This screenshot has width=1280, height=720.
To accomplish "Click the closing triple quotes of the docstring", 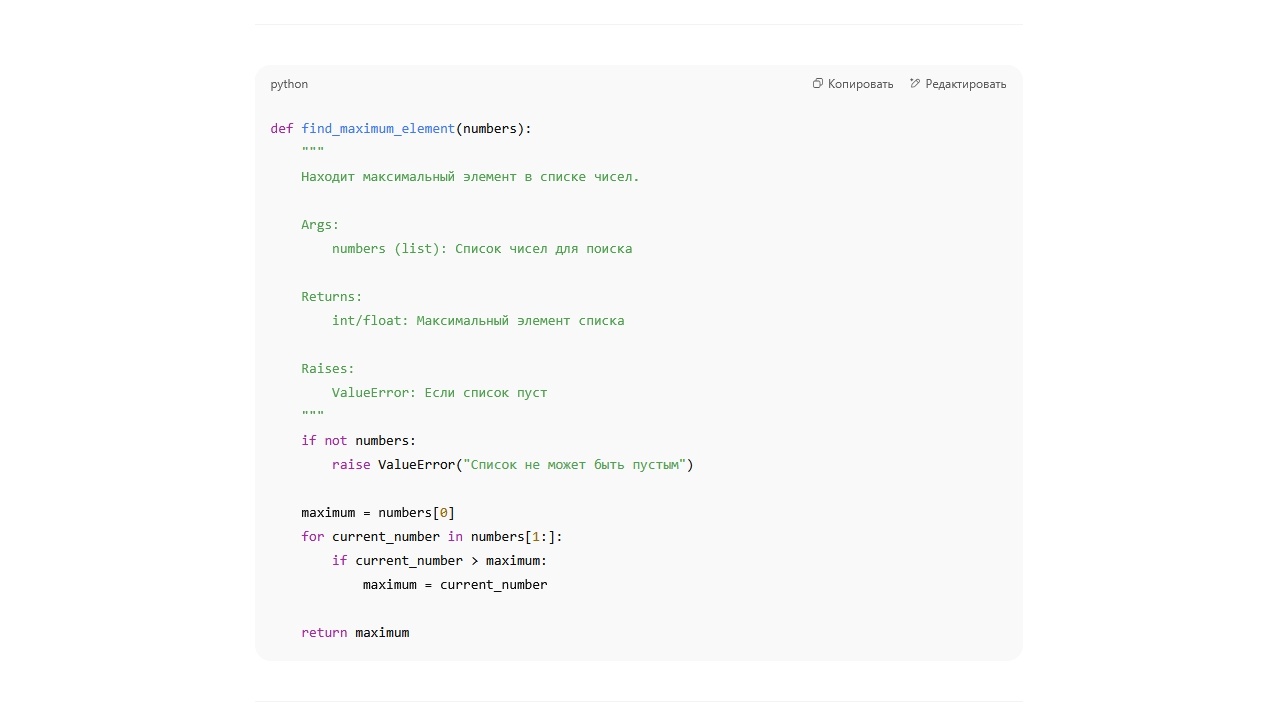I will (311, 414).
